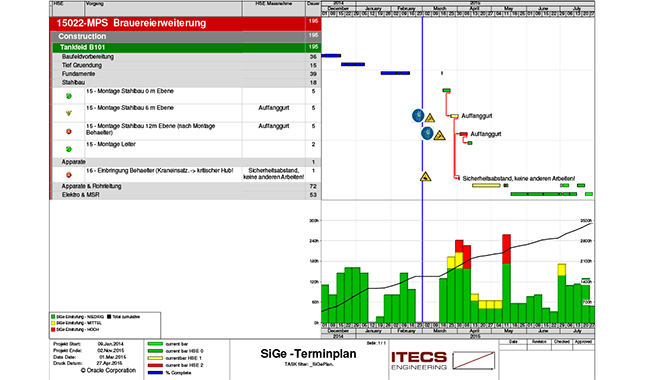
Task: Select long green Elektro & MSR bar
Action: point(544,194)
